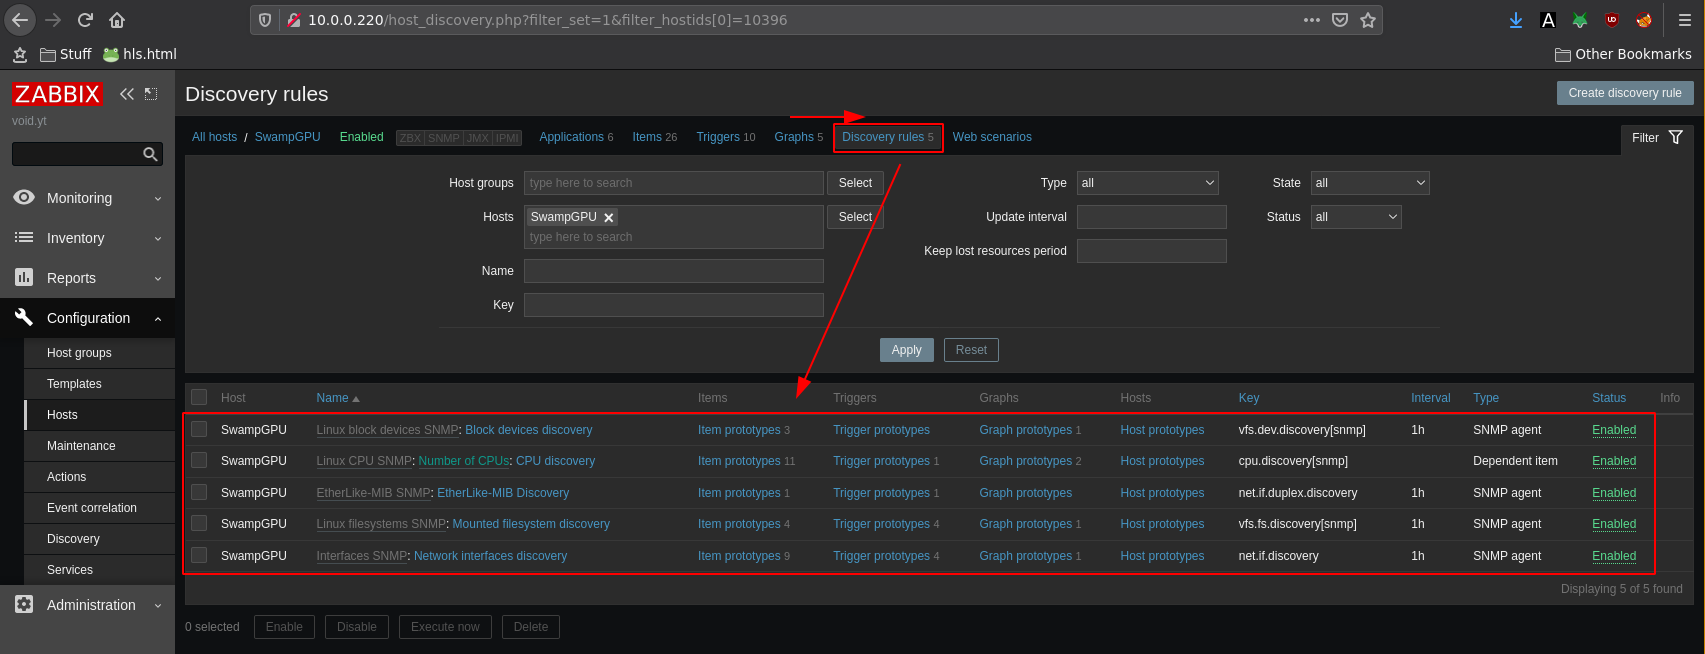Toggle the Filter funnel tab
The height and width of the screenshot is (654, 1705).
tap(1658, 138)
